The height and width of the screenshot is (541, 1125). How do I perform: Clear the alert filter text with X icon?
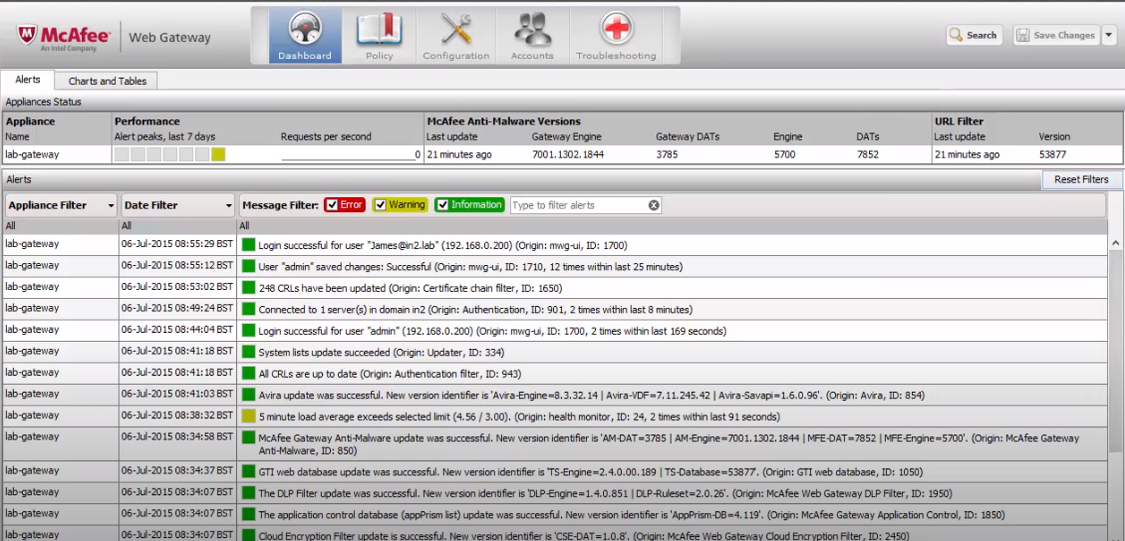pyautogui.click(x=654, y=205)
